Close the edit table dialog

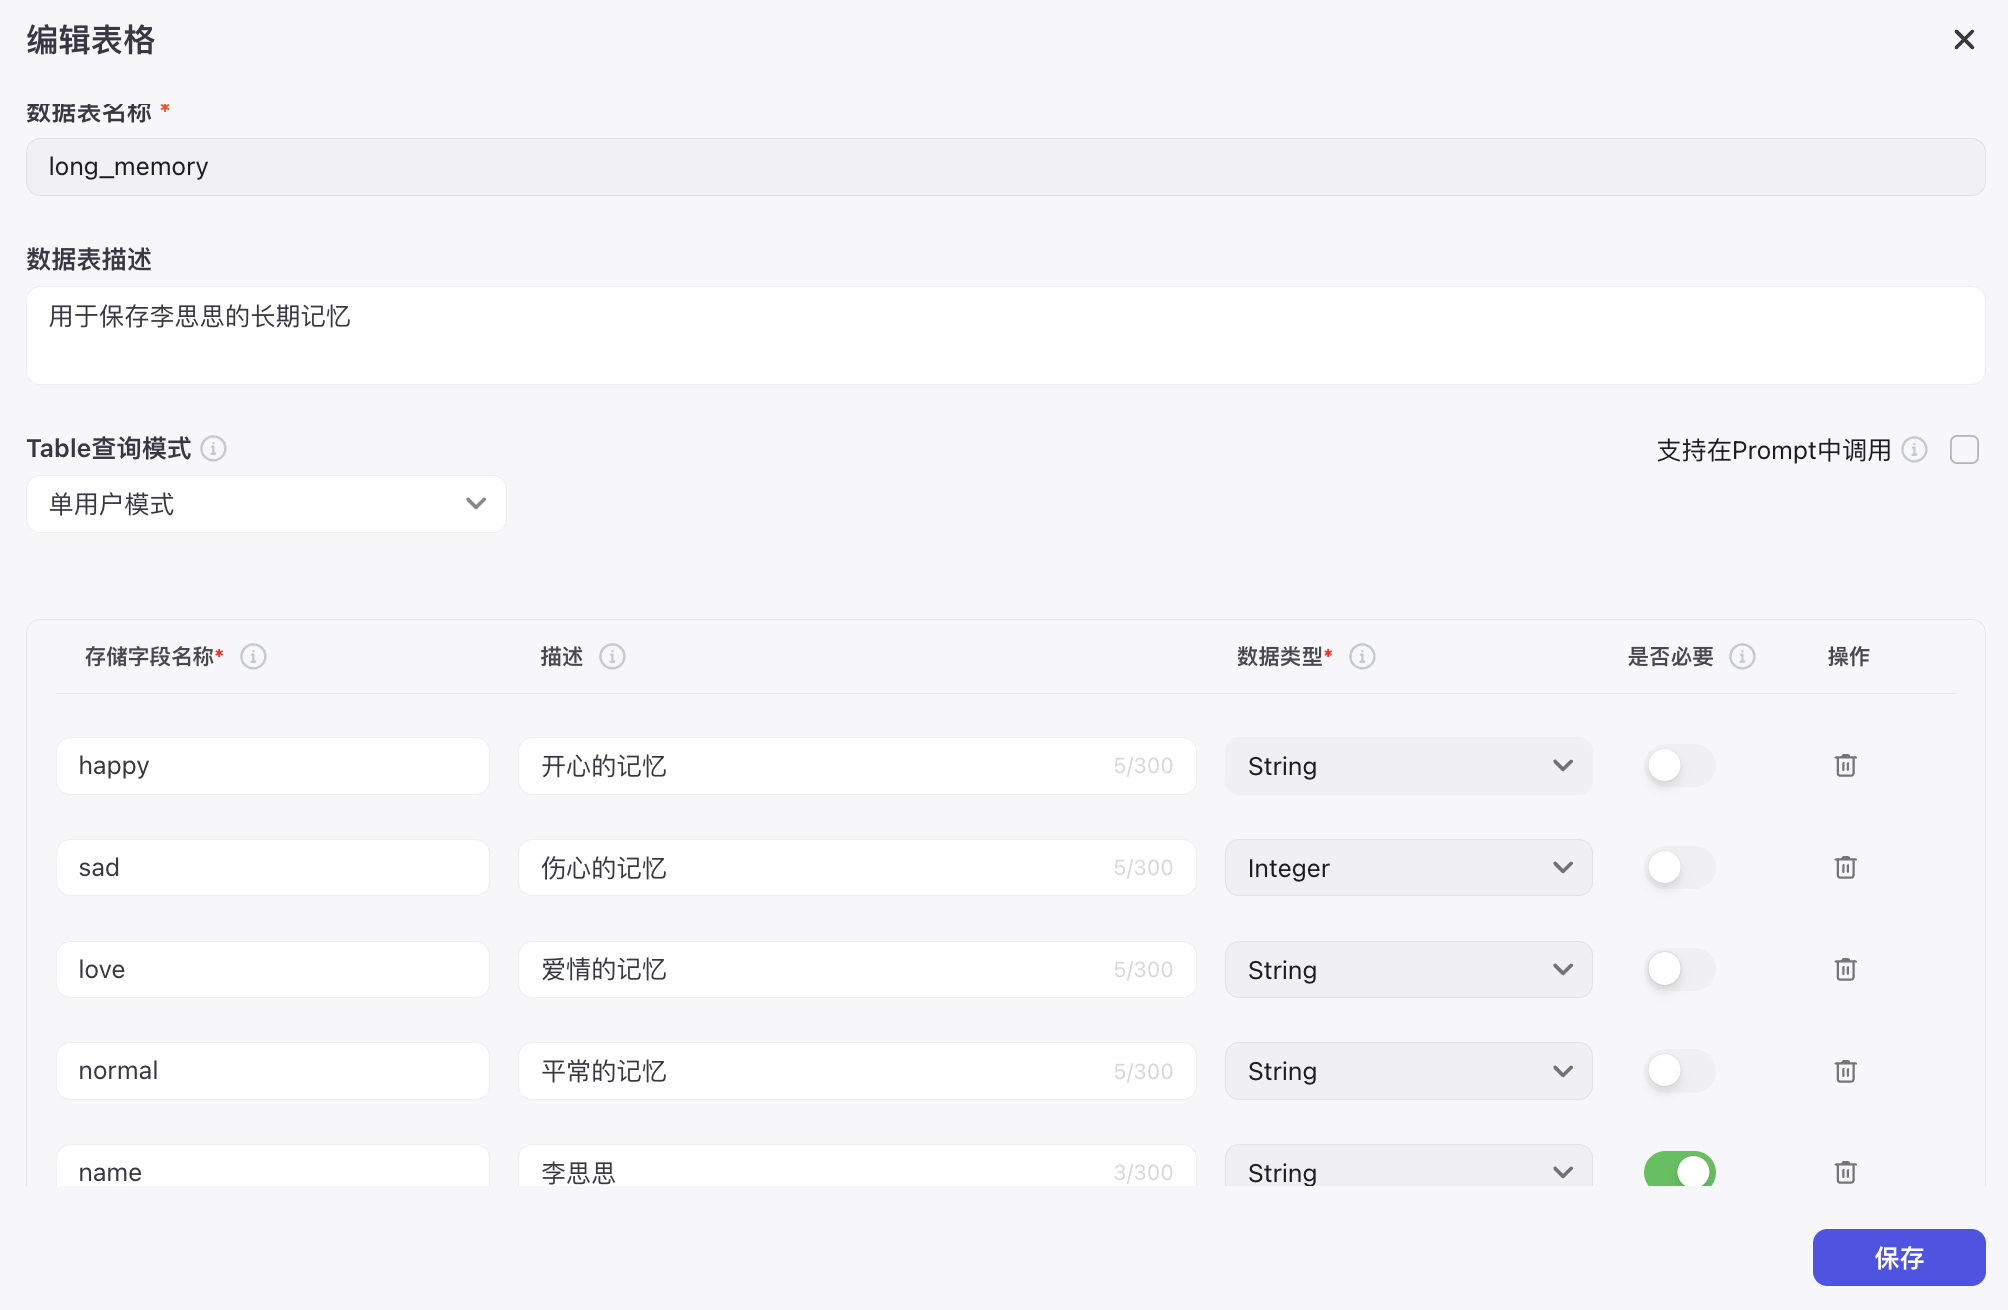tap(1964, 40)
